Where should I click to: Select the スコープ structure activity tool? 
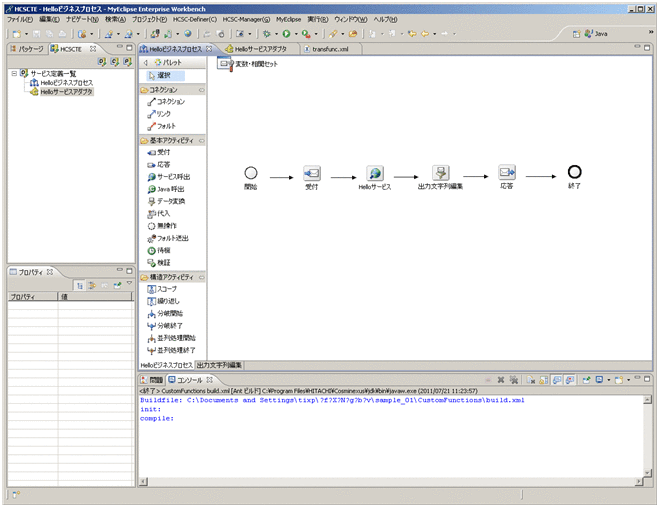click(x=167, y=288)
